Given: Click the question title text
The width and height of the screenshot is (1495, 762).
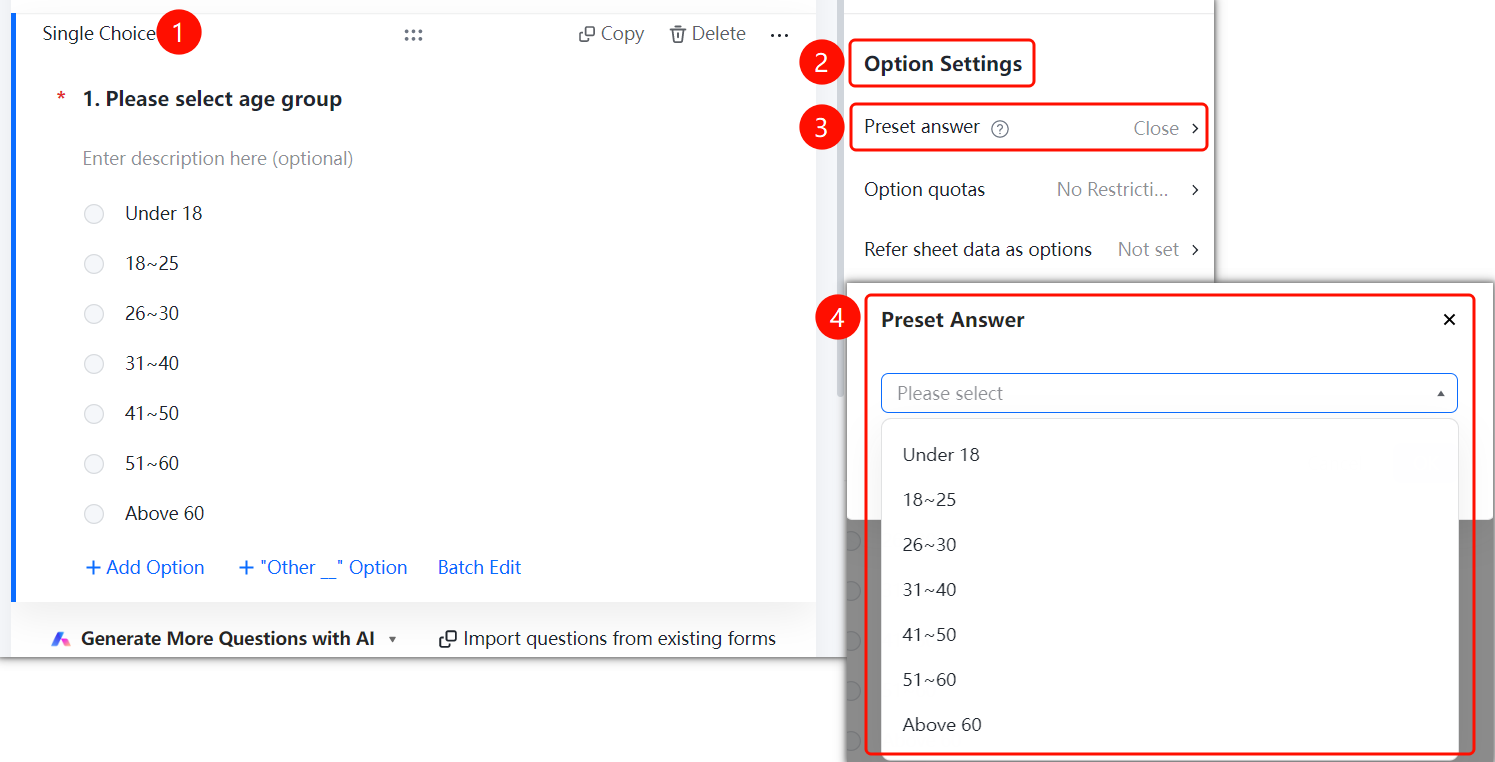Looking at the screenshot, I should [212, 99].
